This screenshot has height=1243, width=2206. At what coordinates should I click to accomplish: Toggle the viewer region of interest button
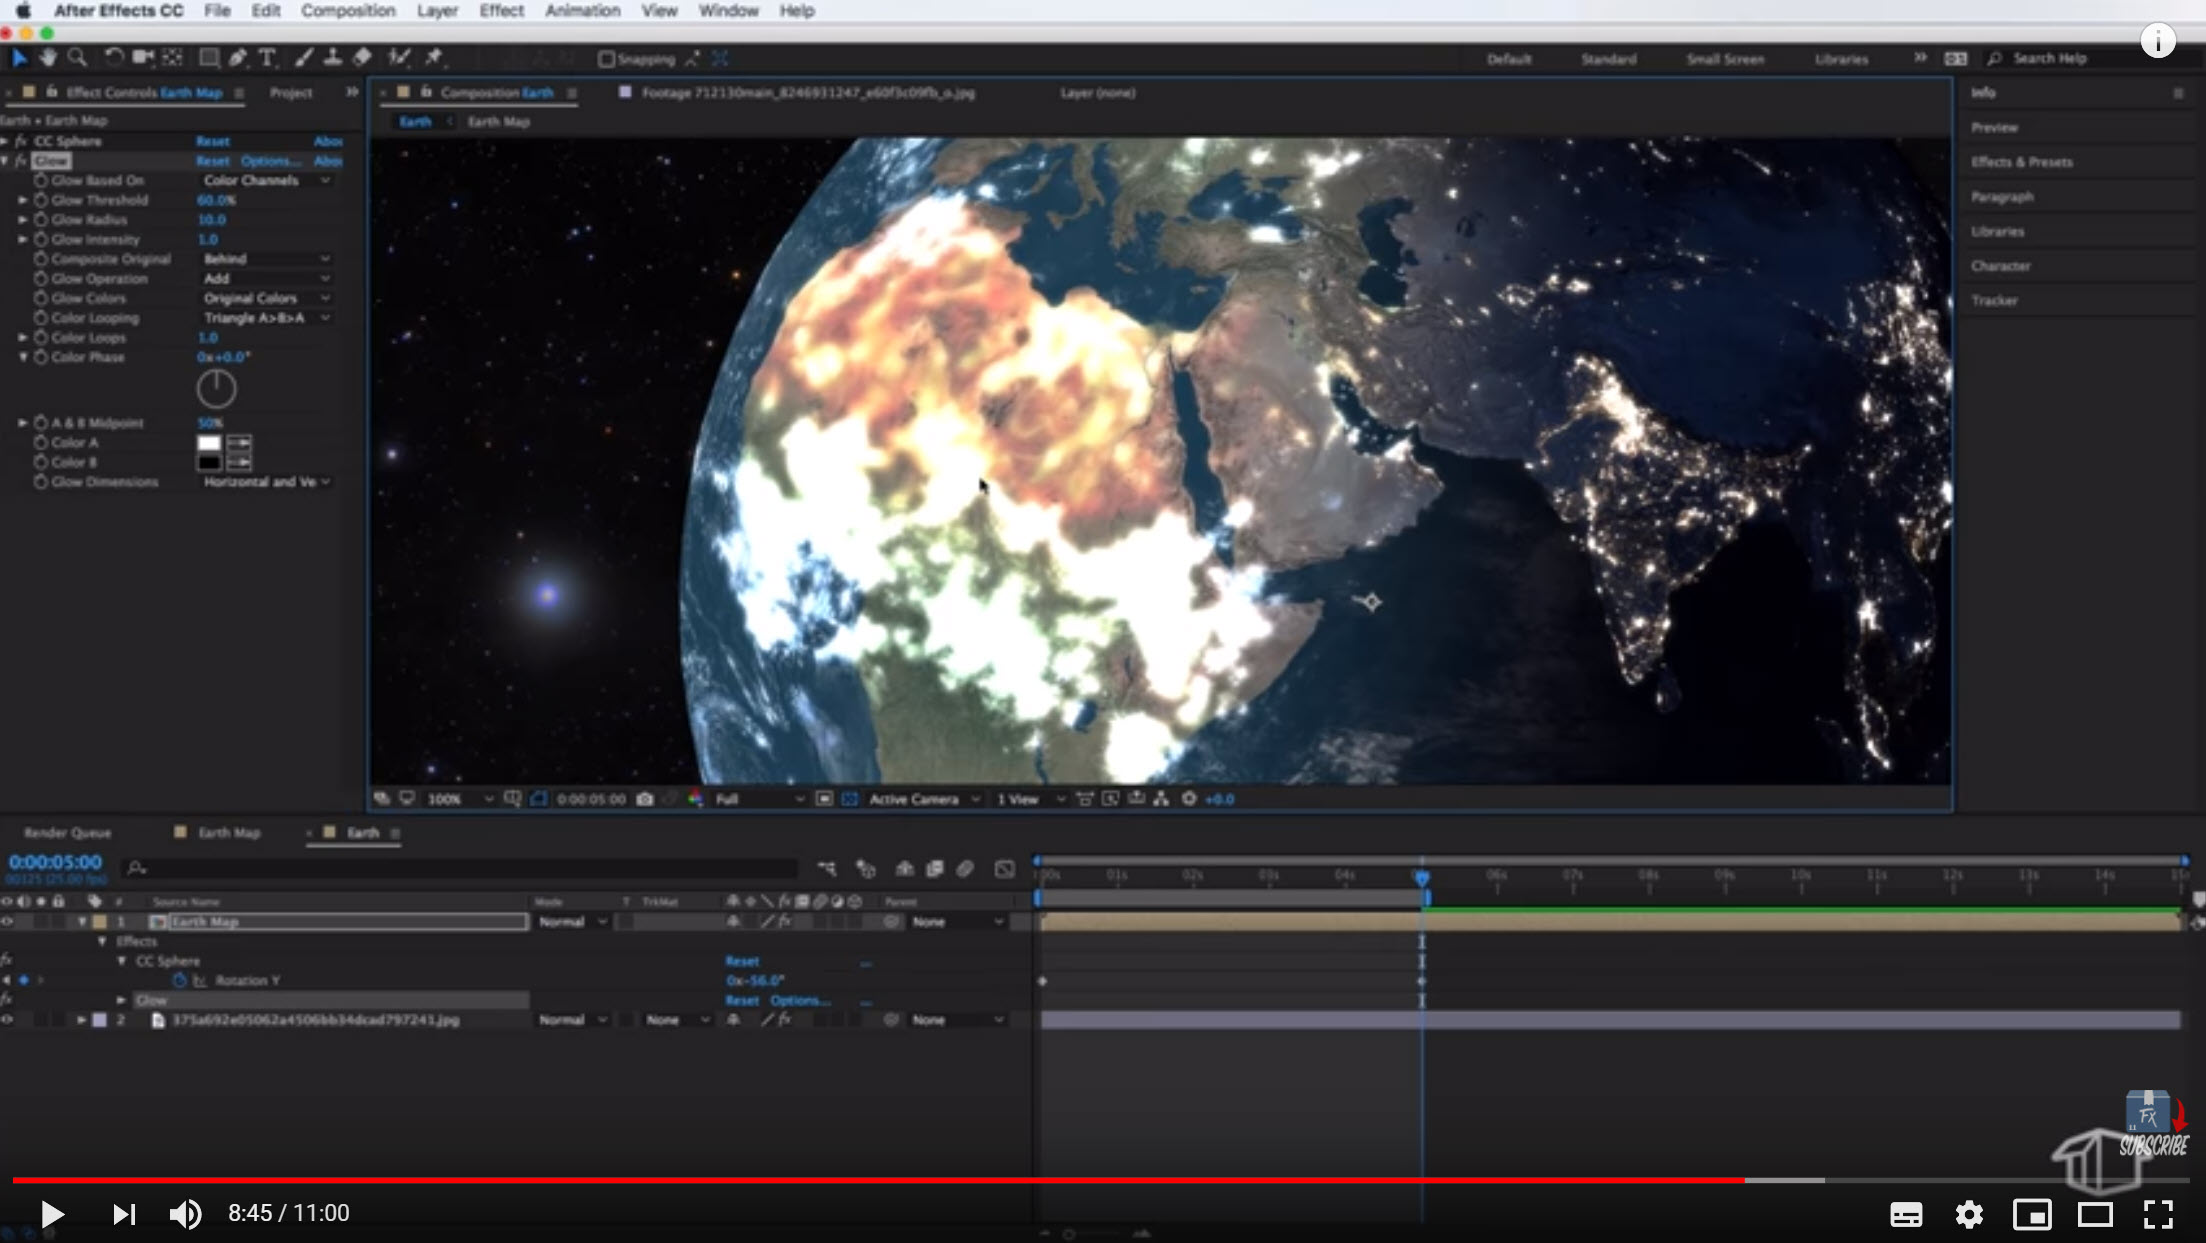pos(824,799)
